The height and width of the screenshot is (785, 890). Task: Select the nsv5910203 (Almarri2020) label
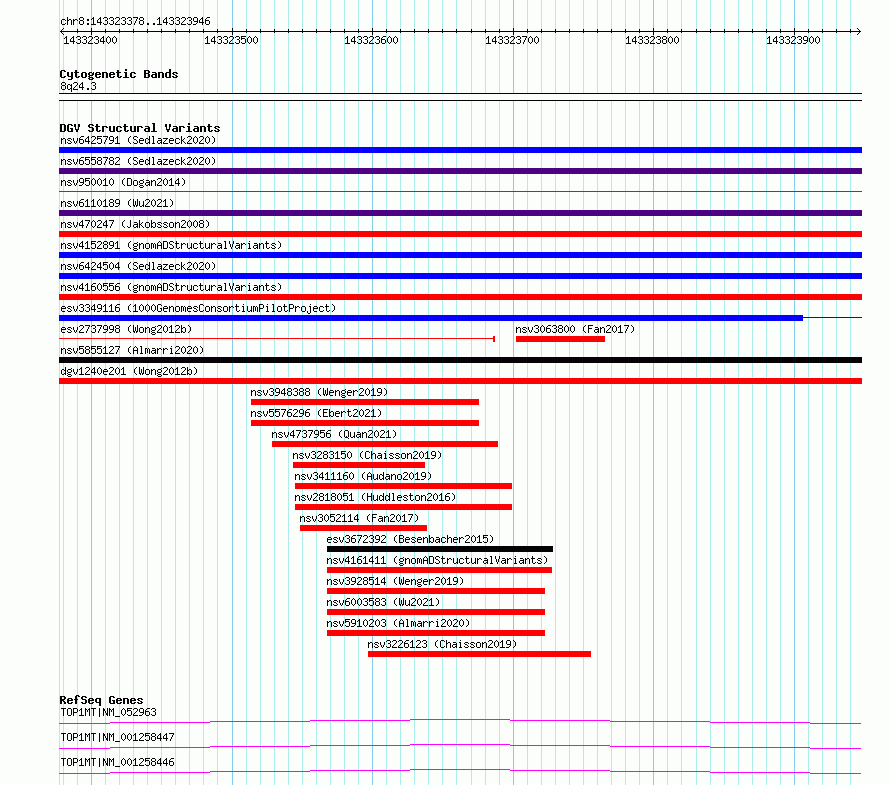[x=398, y=623]
